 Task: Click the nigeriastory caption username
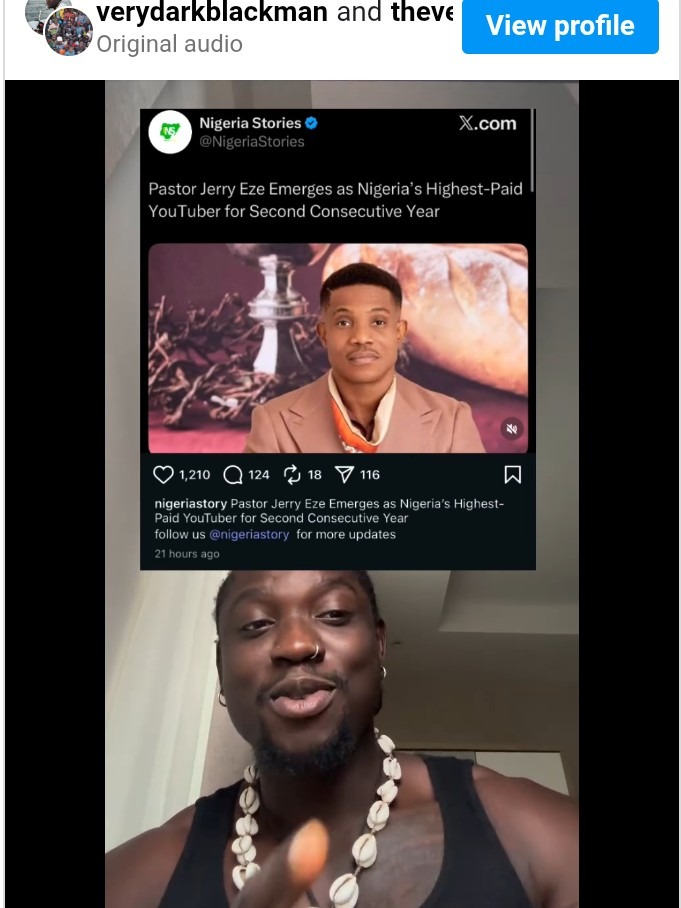click(190, 503)
